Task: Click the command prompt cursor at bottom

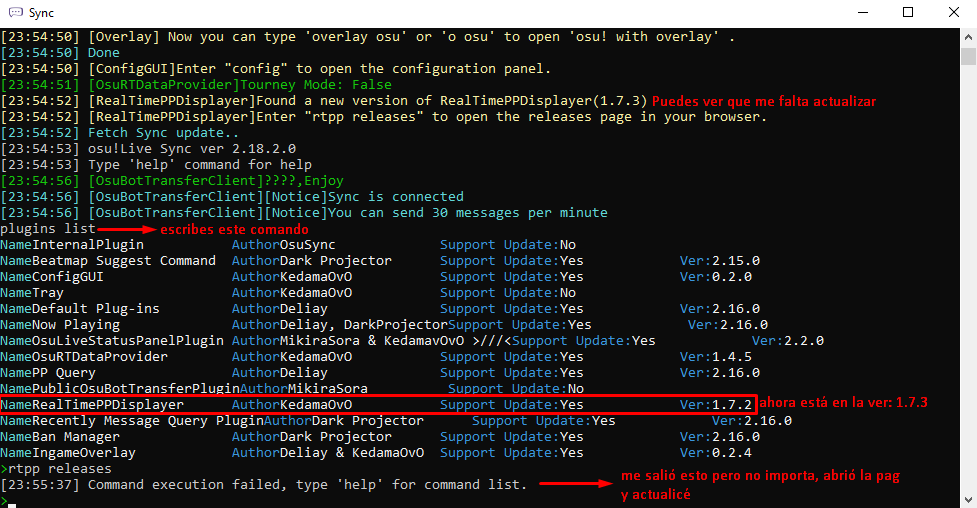Action: (11, 504)
